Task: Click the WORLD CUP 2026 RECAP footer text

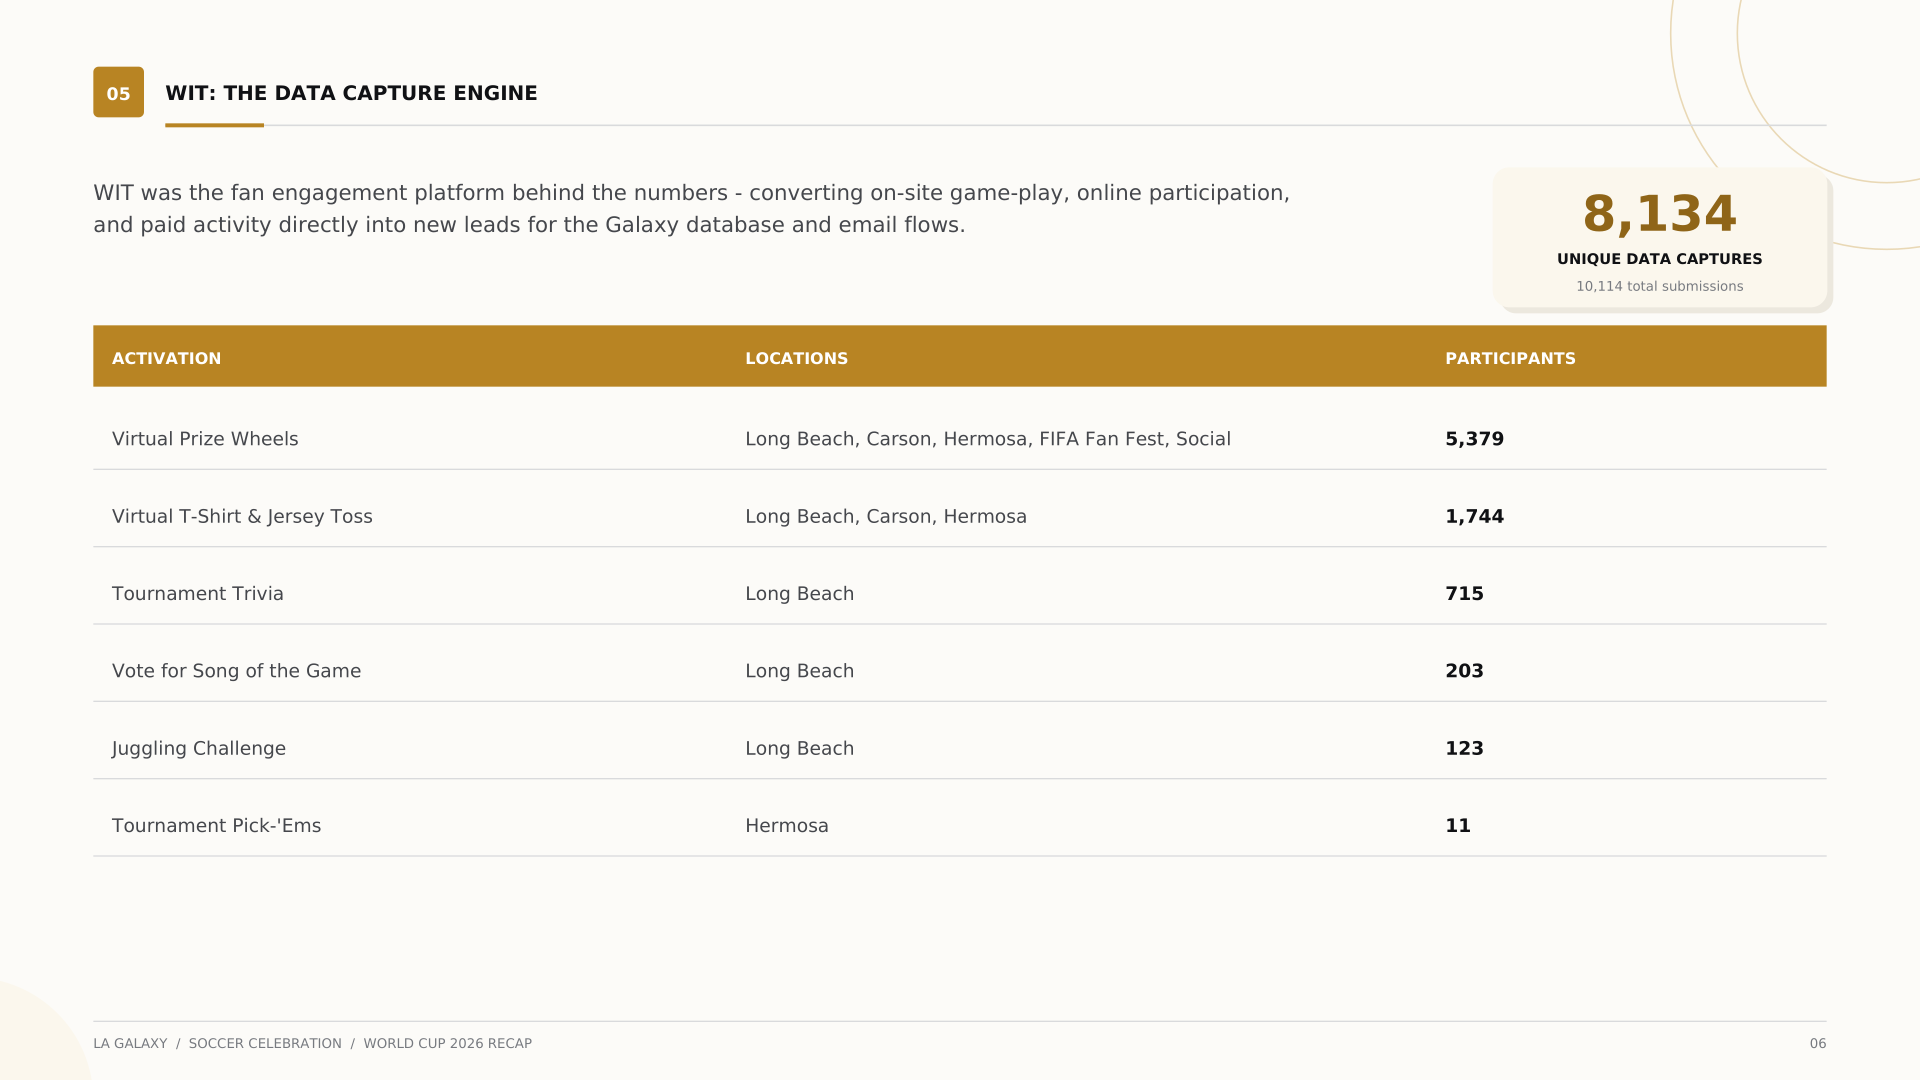Action: pos(448,1043)
